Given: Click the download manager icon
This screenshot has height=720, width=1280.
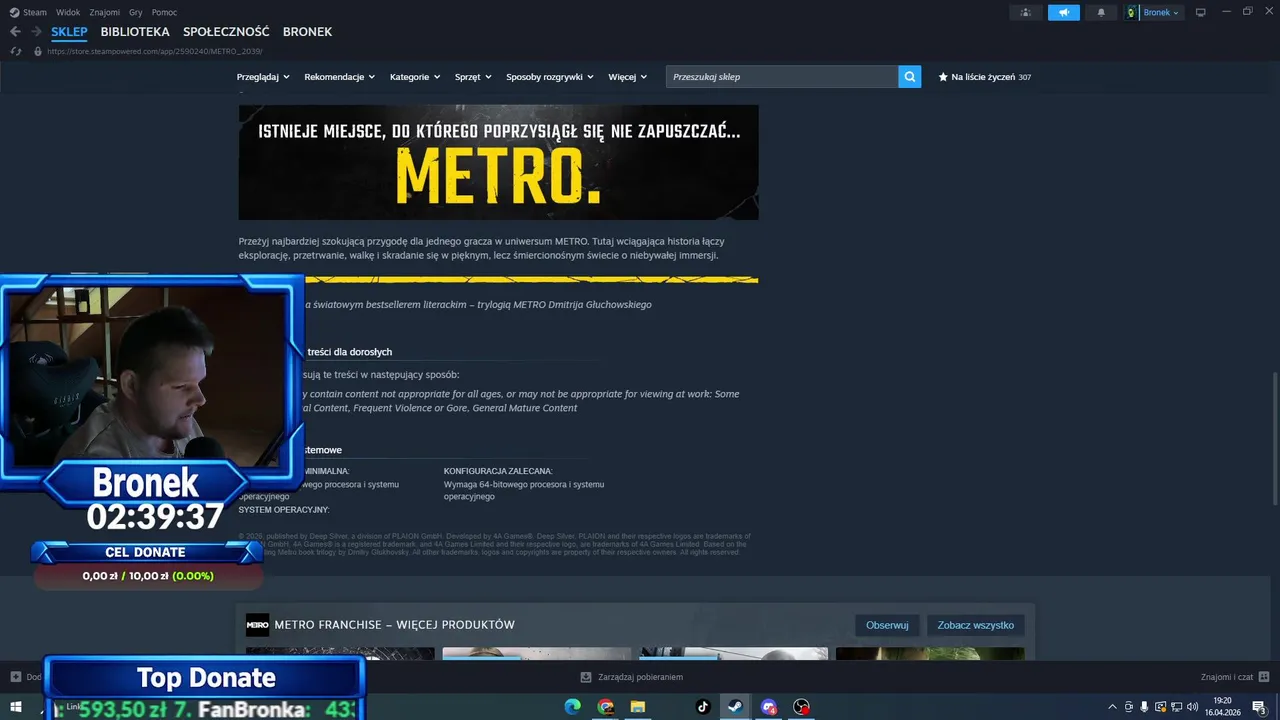Looking at the screenshot, I should click(586, 677).
